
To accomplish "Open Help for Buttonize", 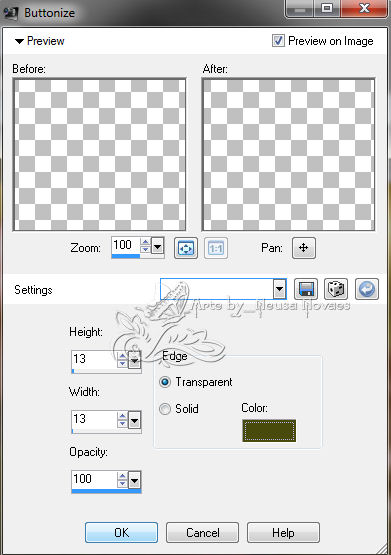I will pos(283,532).
